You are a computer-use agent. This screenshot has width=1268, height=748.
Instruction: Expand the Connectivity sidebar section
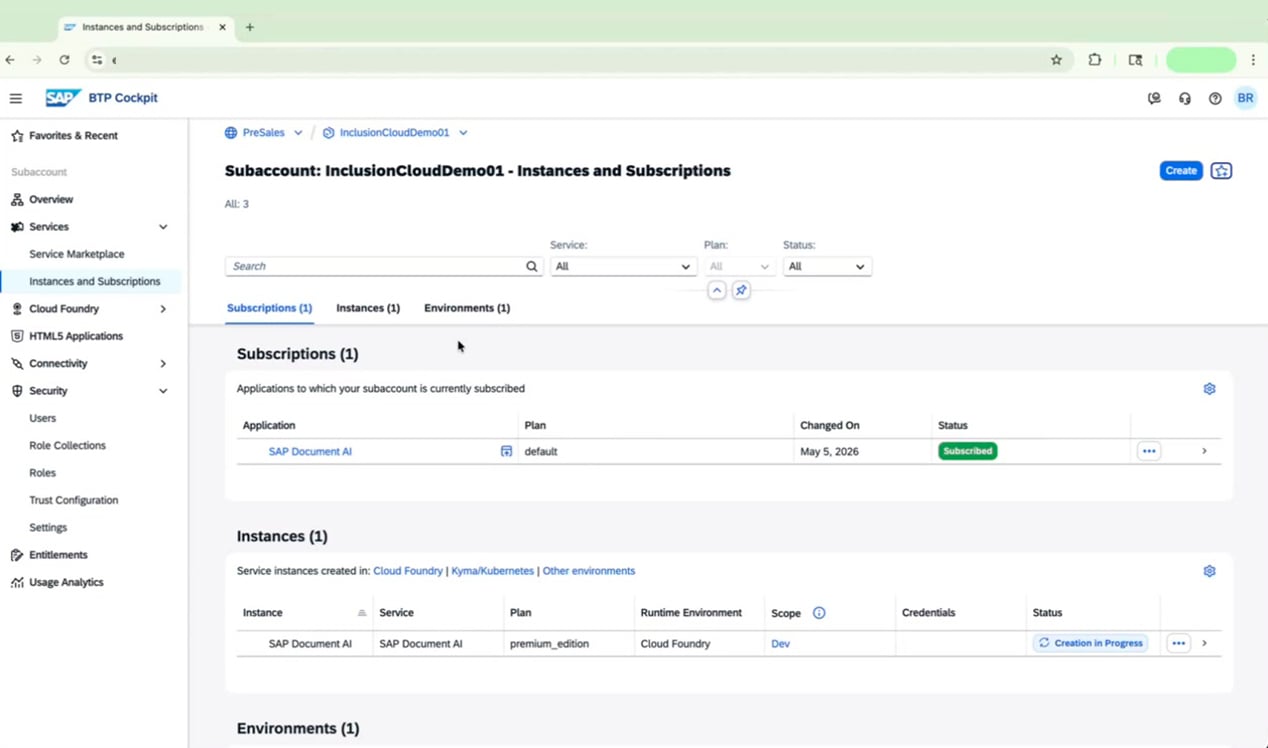[x=163, y=364]
